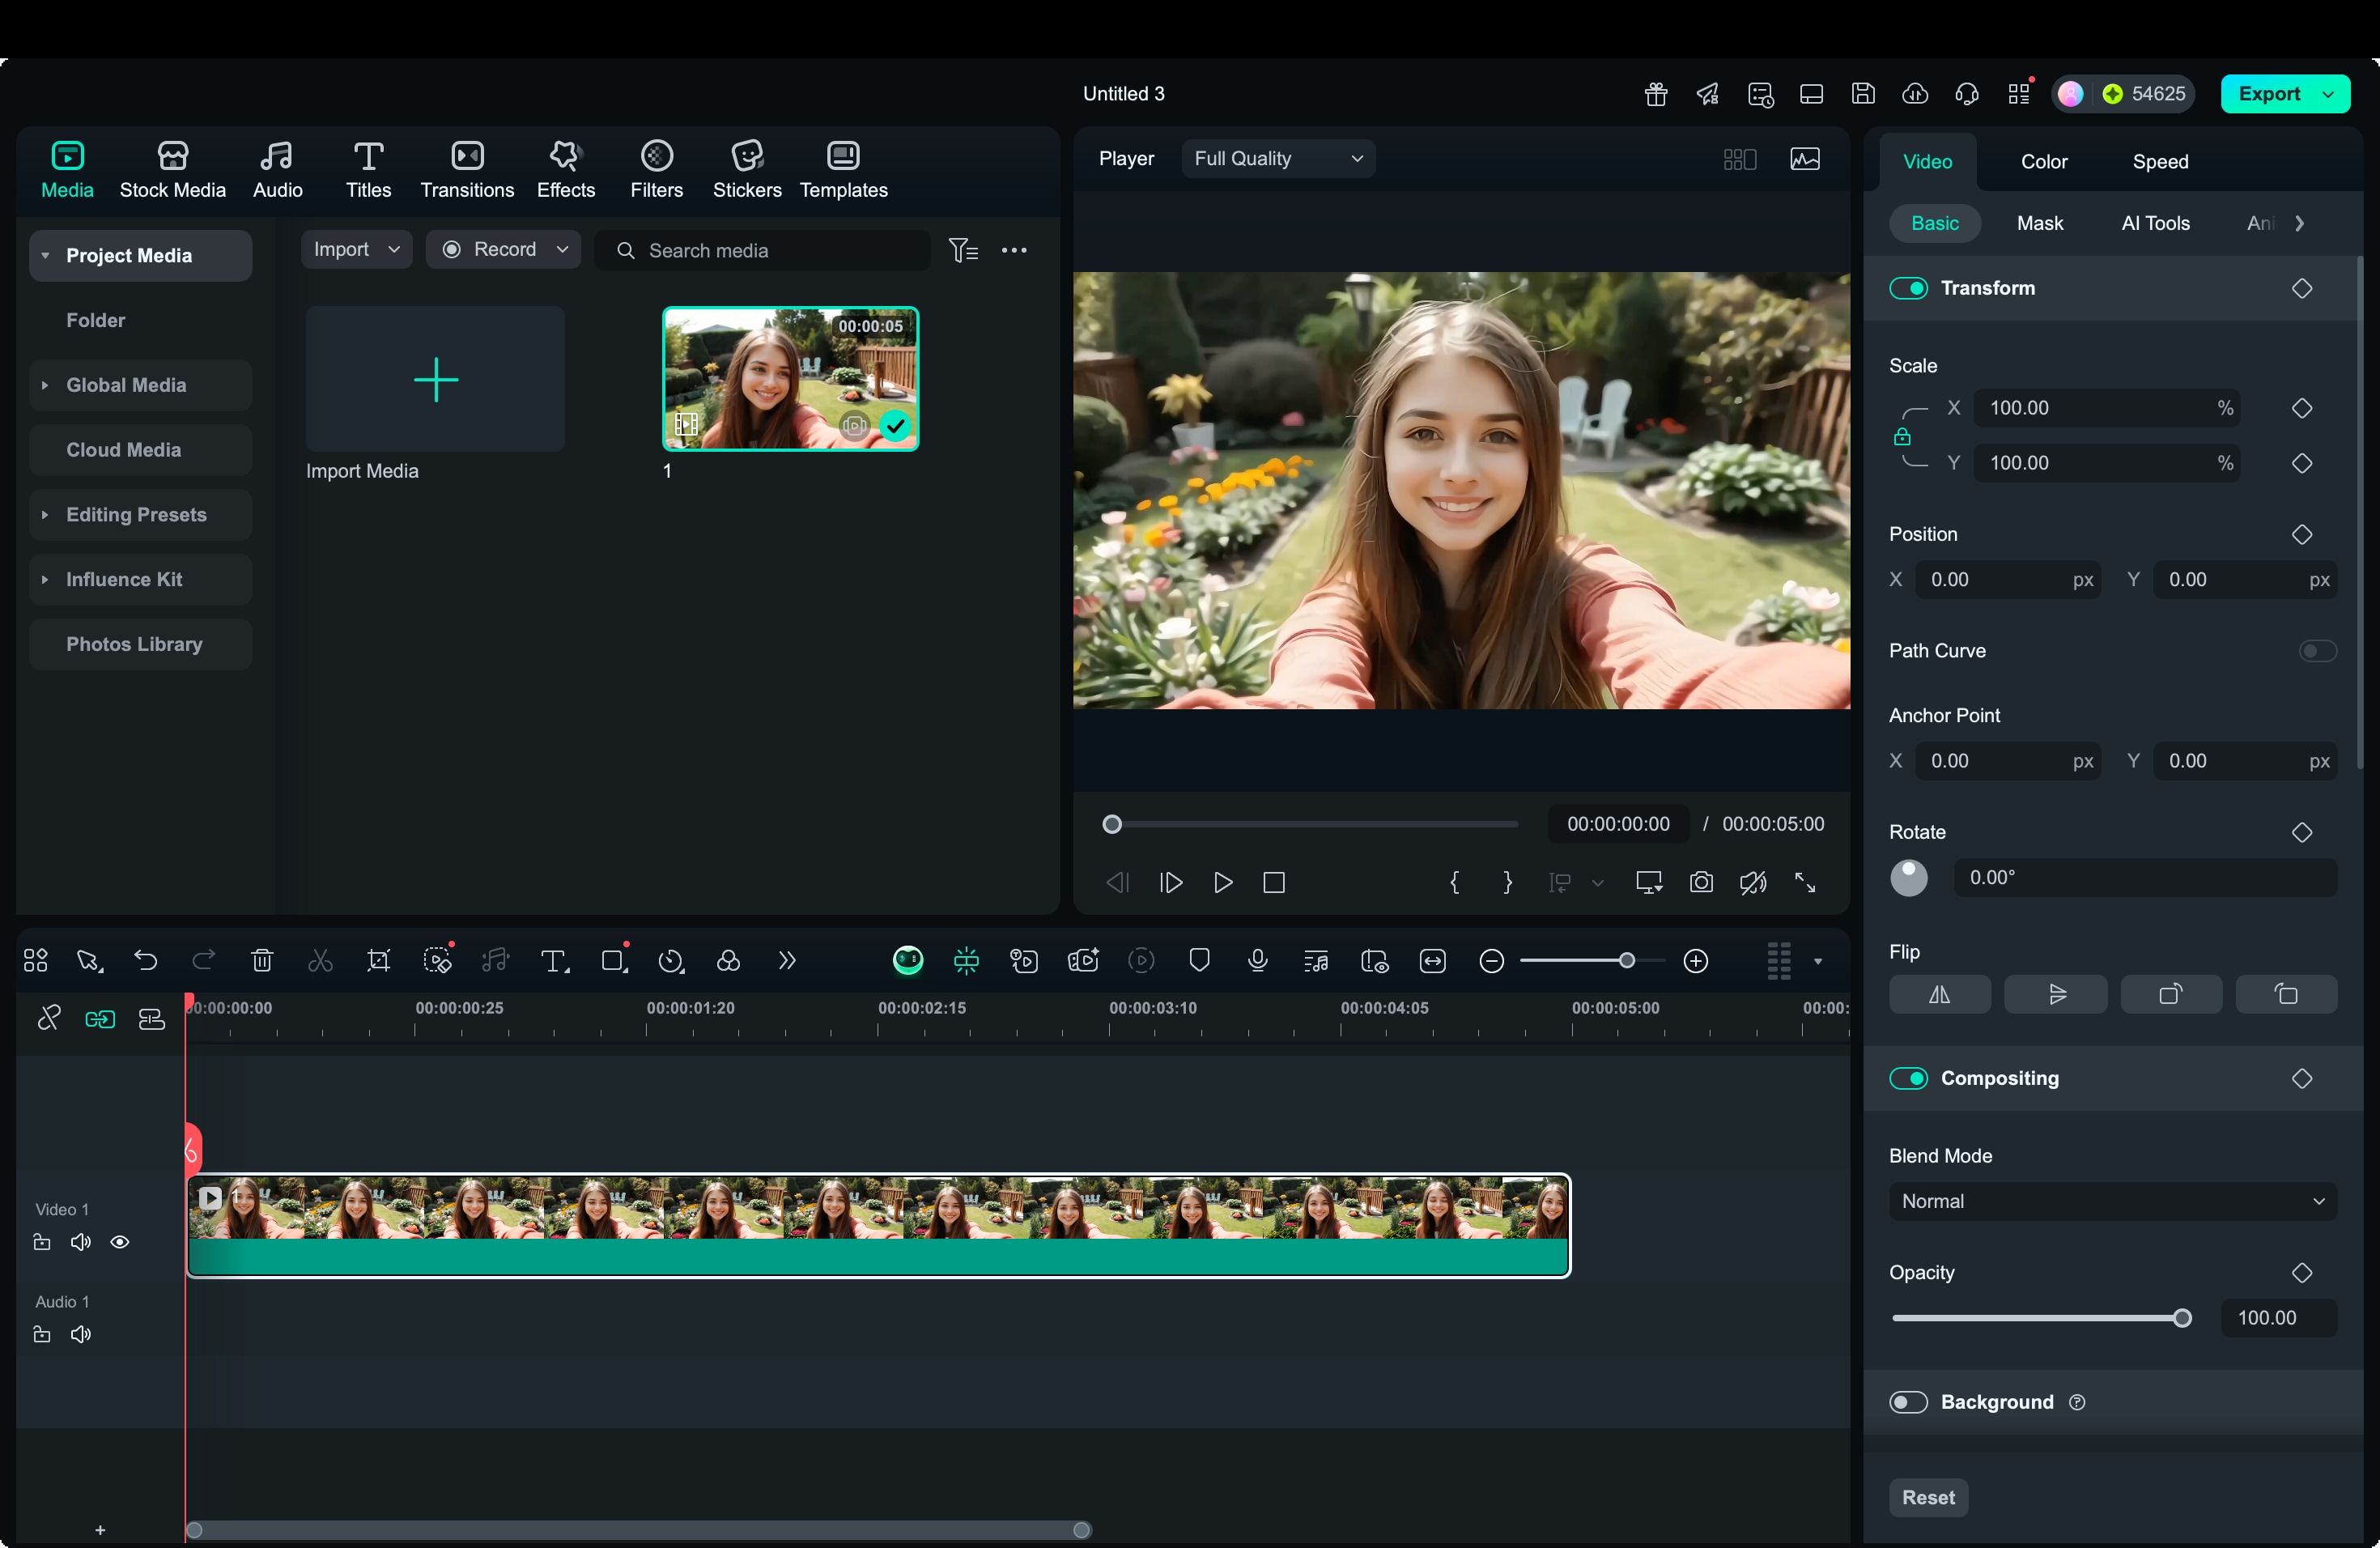This screenshot has height=1548, width=2380.
Task: Open the Mask sub-tab
Action: pos(2038,223)
